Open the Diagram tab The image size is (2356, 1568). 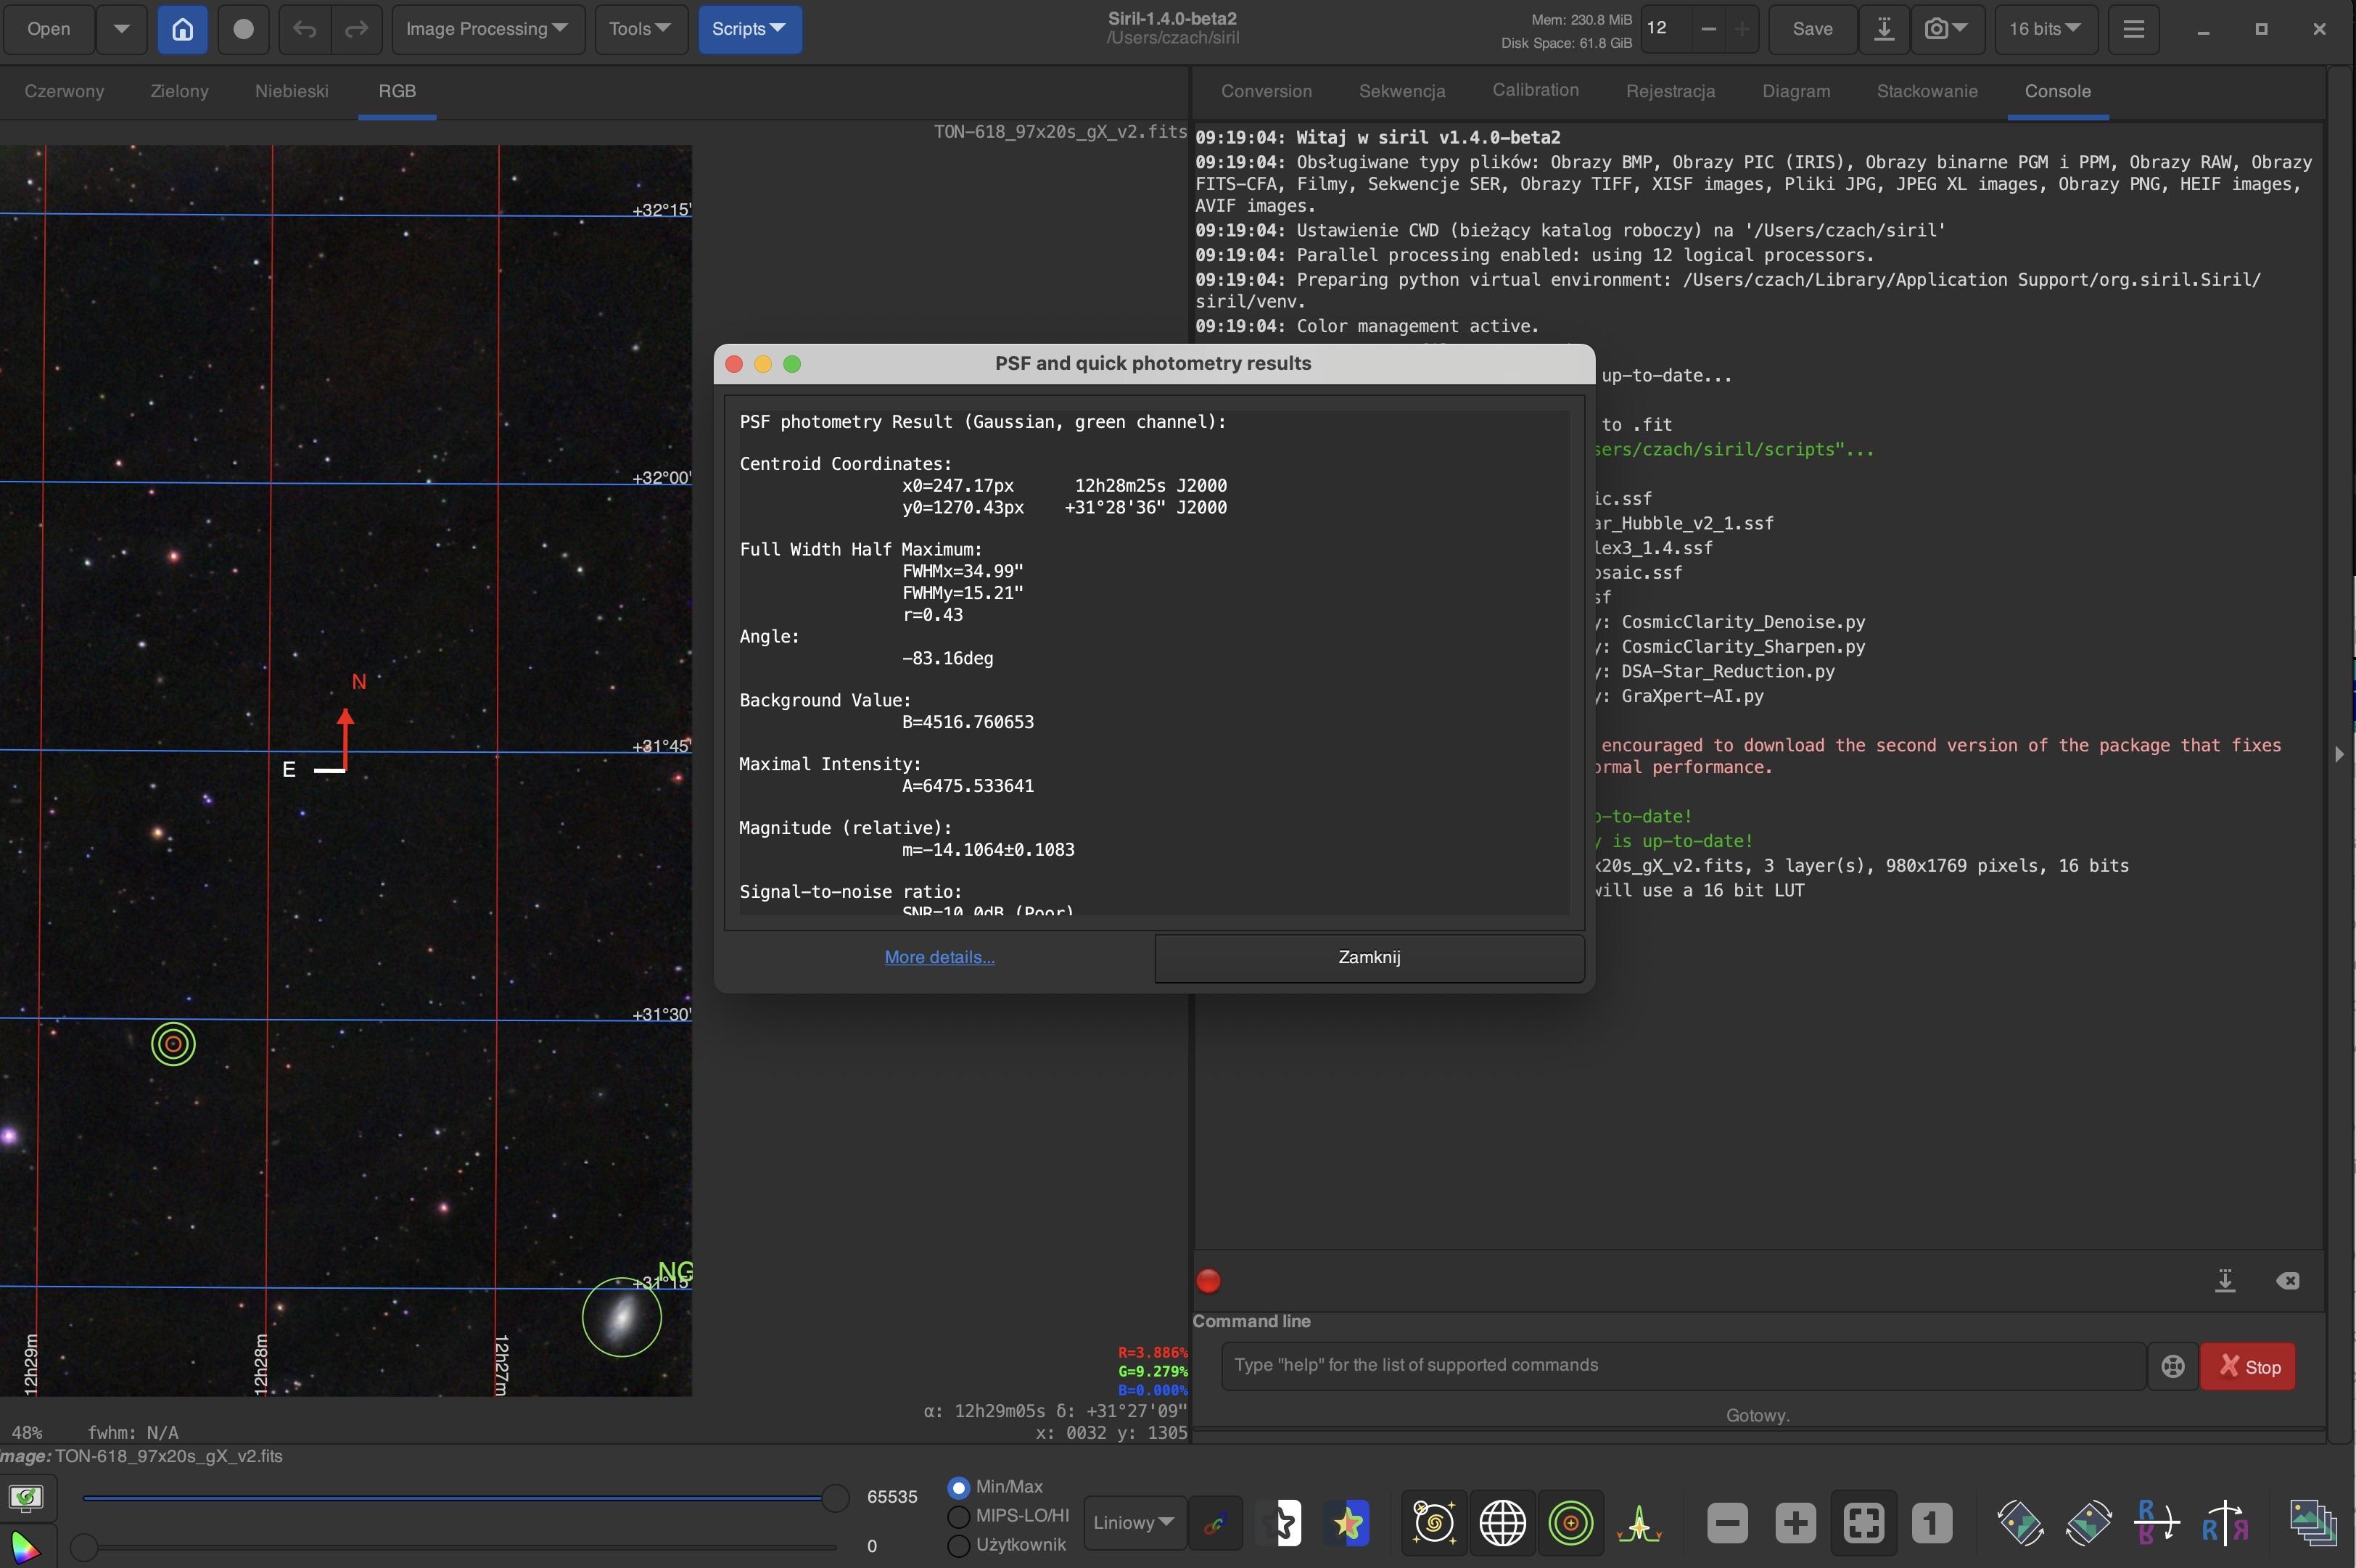[x=1796, y=91]
